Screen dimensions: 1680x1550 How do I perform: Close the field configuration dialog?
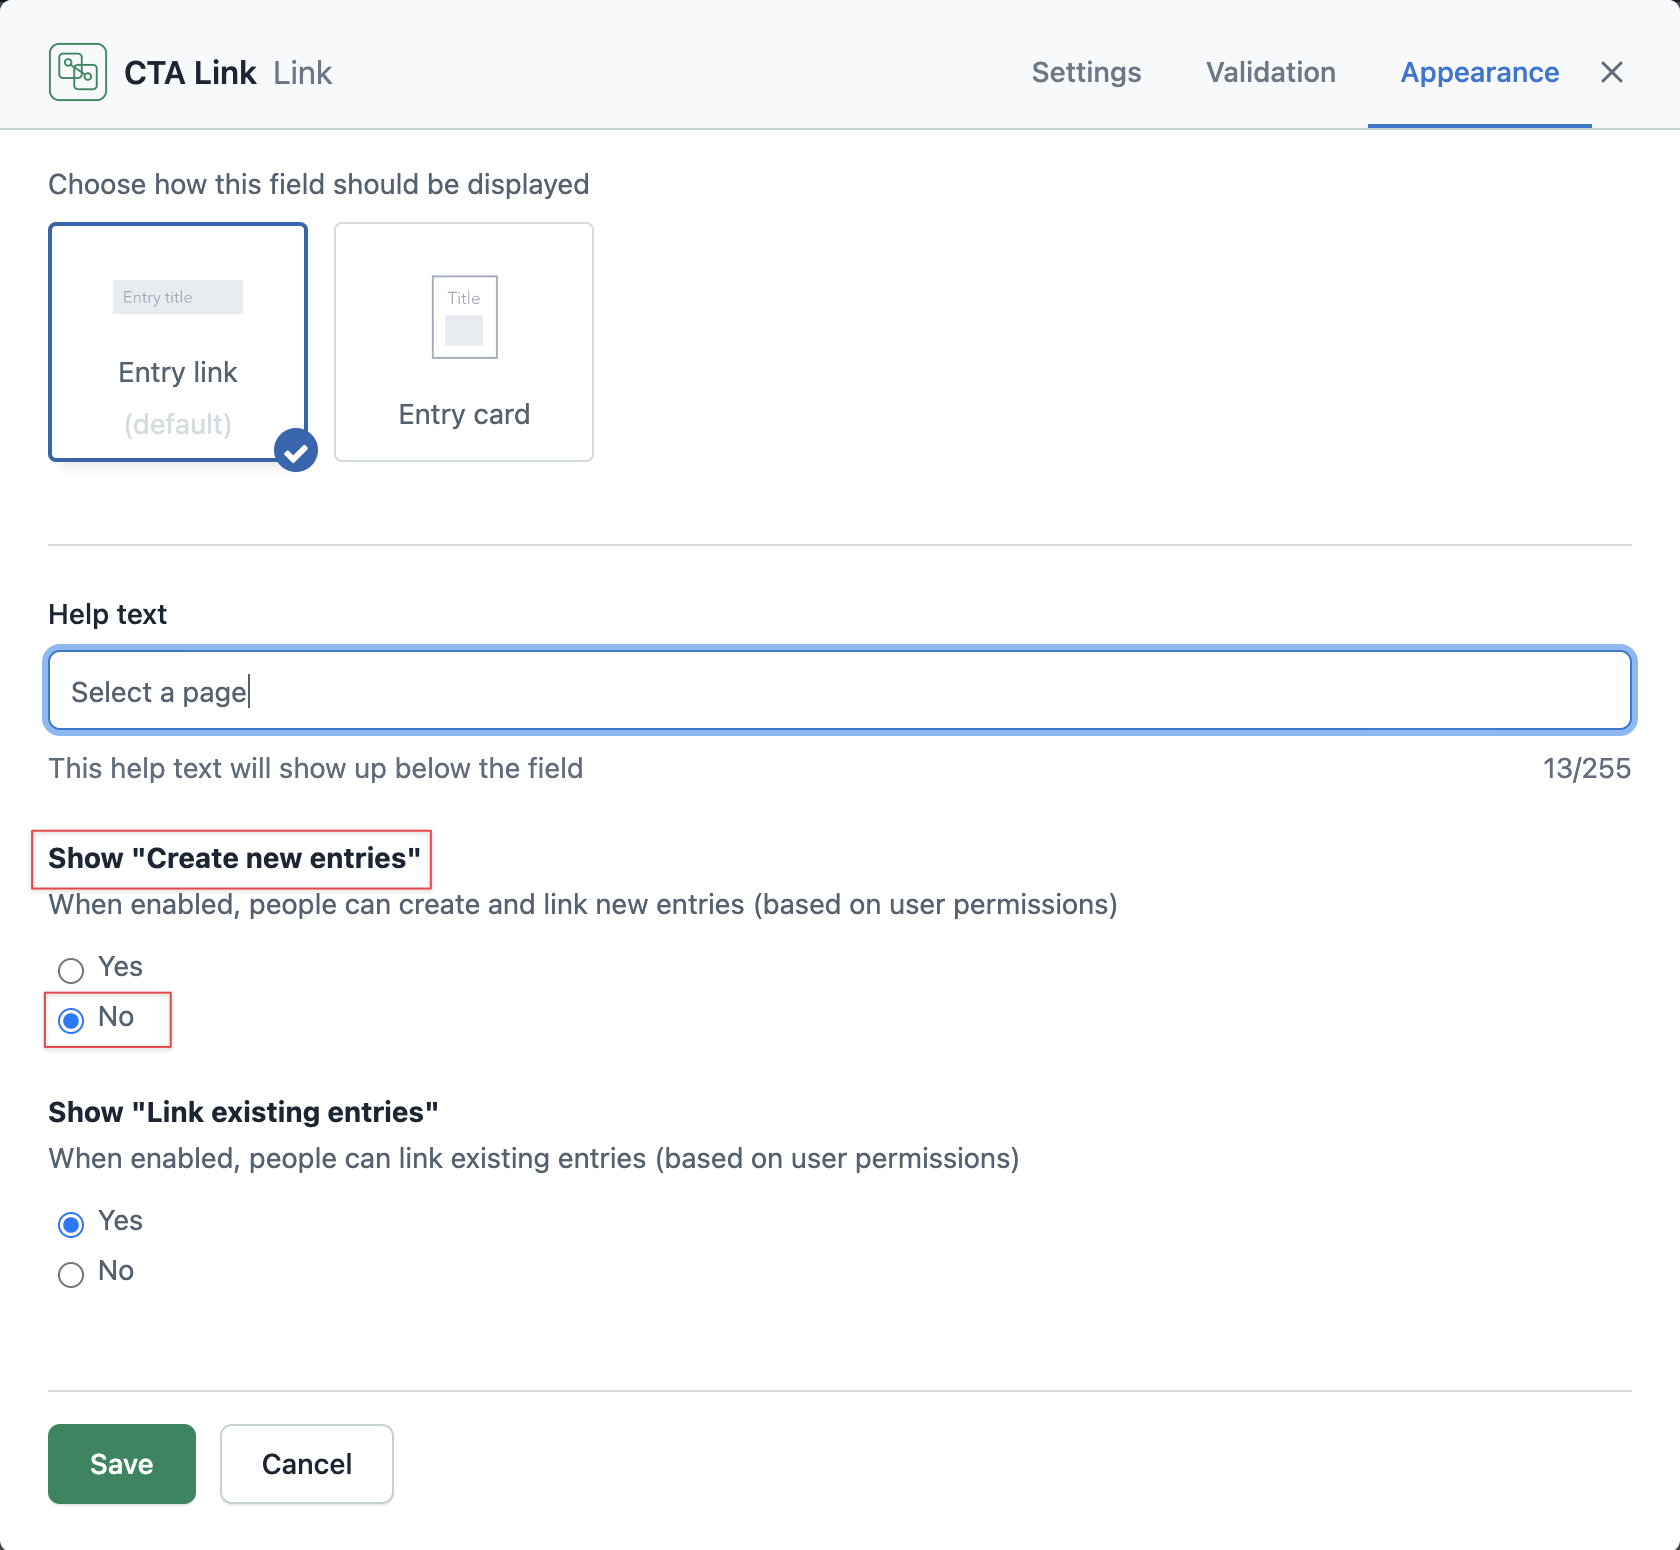point(1611,72)
